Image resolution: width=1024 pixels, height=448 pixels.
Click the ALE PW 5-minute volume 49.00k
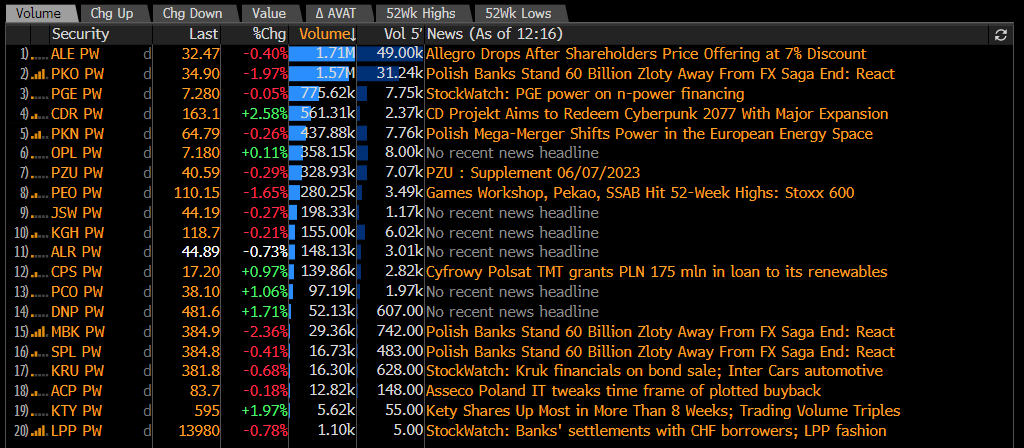point(400,54)
